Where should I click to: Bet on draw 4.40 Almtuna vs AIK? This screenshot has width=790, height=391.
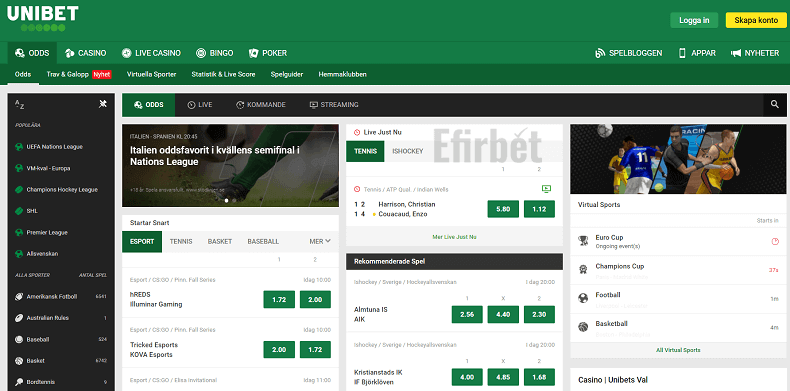click(503, 314)
